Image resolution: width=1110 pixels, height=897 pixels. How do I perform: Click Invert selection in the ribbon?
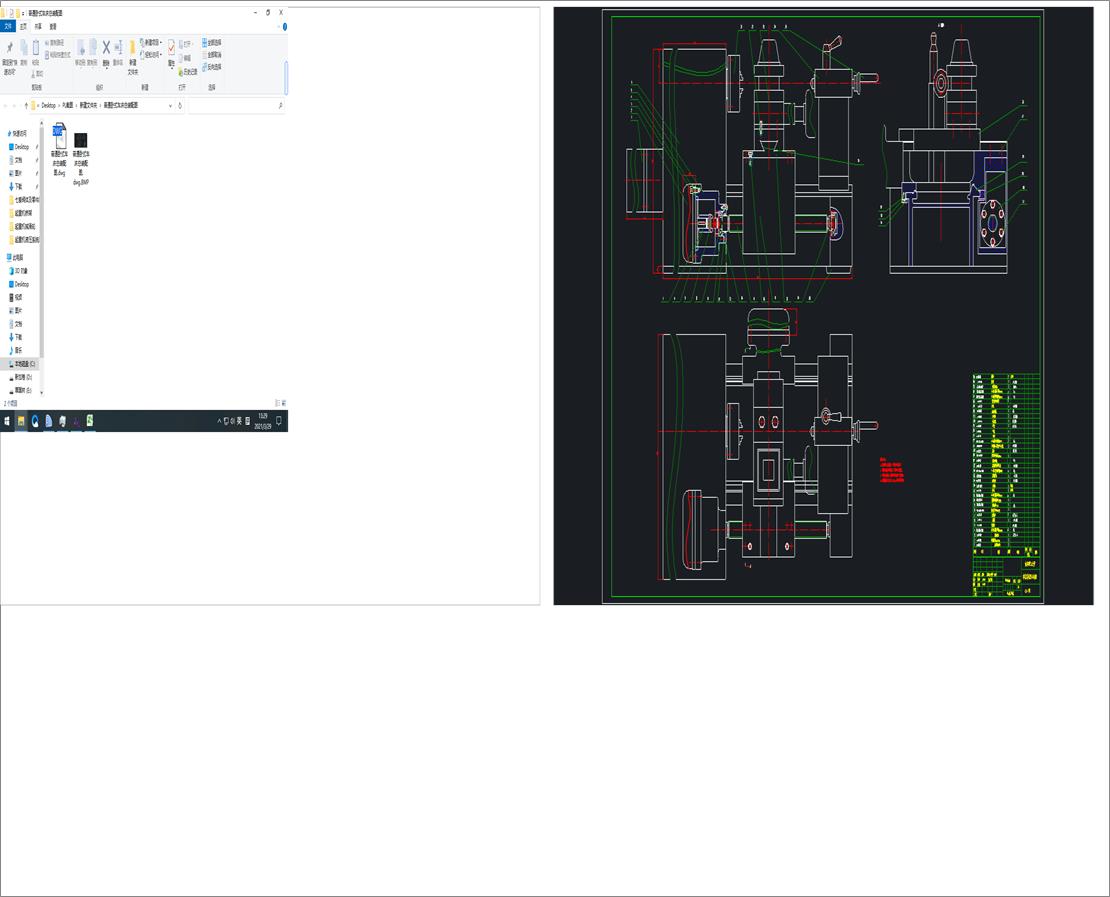click(212, 67)
